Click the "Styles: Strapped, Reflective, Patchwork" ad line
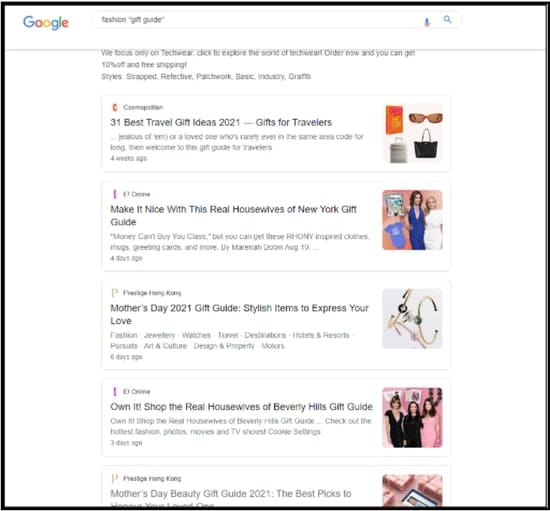The height and width of the screenshot is (511, 550). [x=206, y=76]
